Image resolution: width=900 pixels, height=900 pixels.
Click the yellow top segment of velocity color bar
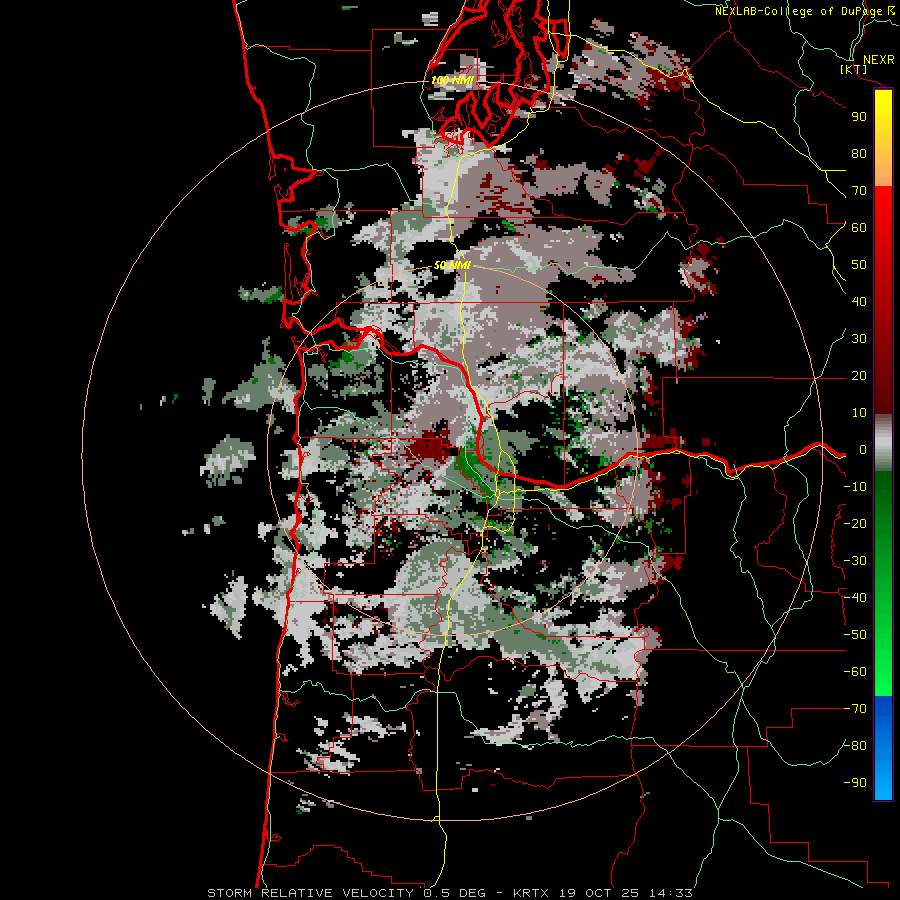(883, 138)
